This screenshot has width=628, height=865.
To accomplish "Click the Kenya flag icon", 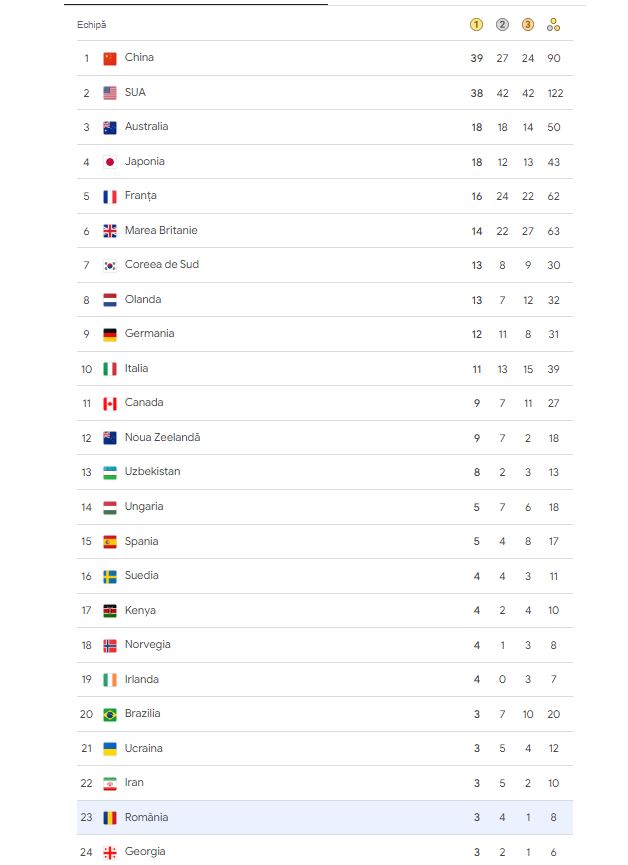I will (110, 611).
